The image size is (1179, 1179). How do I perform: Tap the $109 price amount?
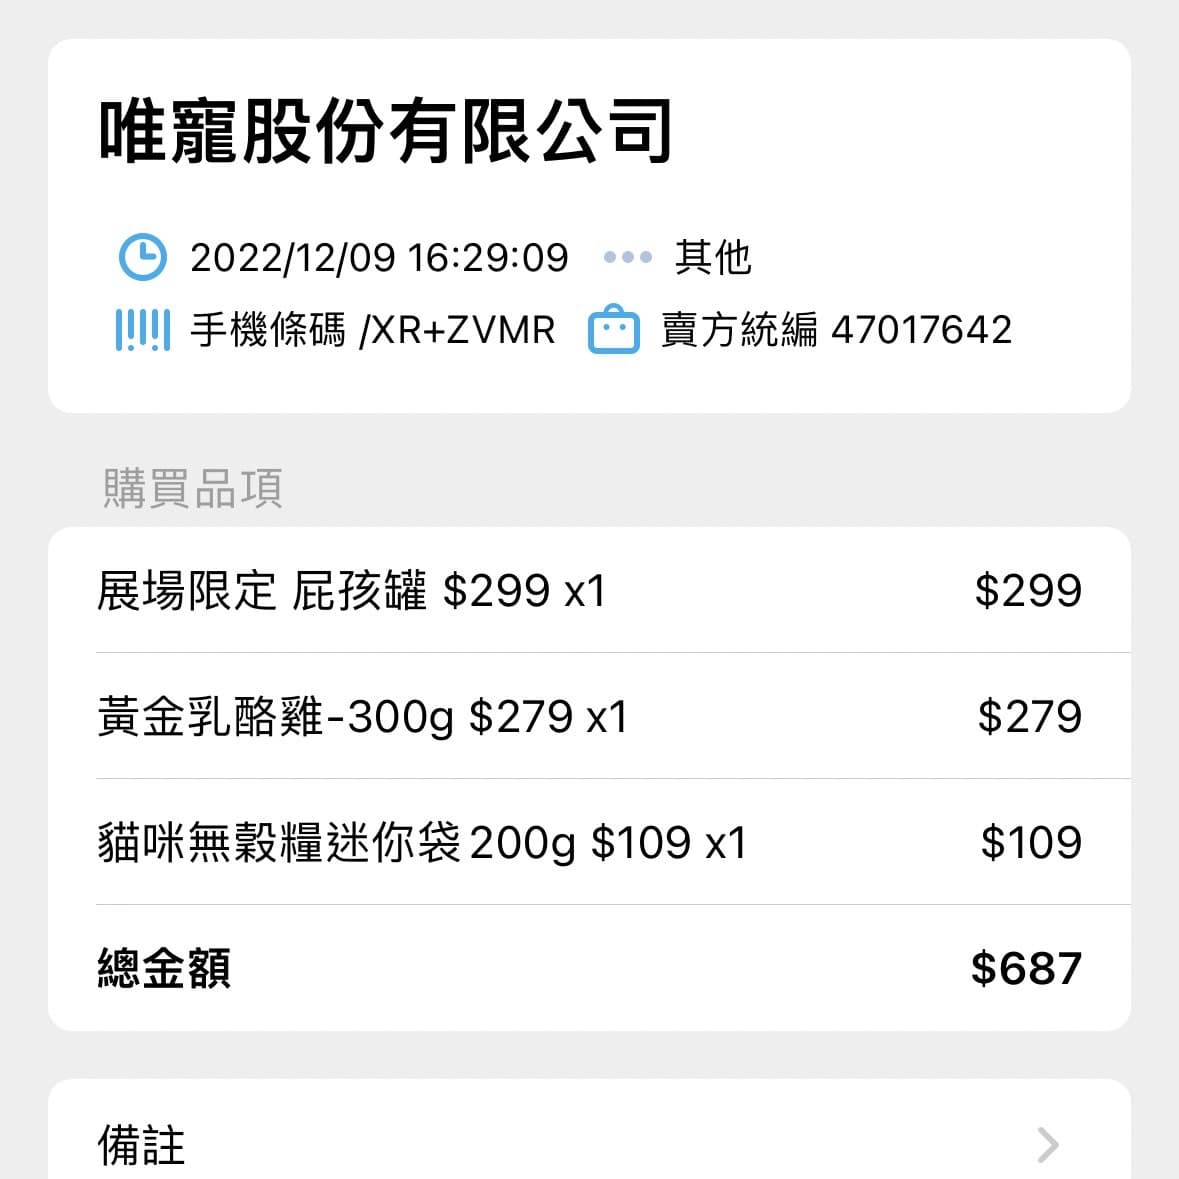pos(1030,843)
